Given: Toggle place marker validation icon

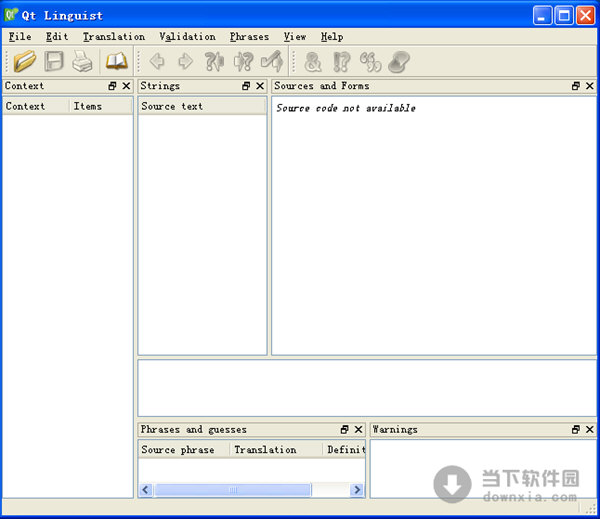Looking at the screenshot, I should click(399, 62).
